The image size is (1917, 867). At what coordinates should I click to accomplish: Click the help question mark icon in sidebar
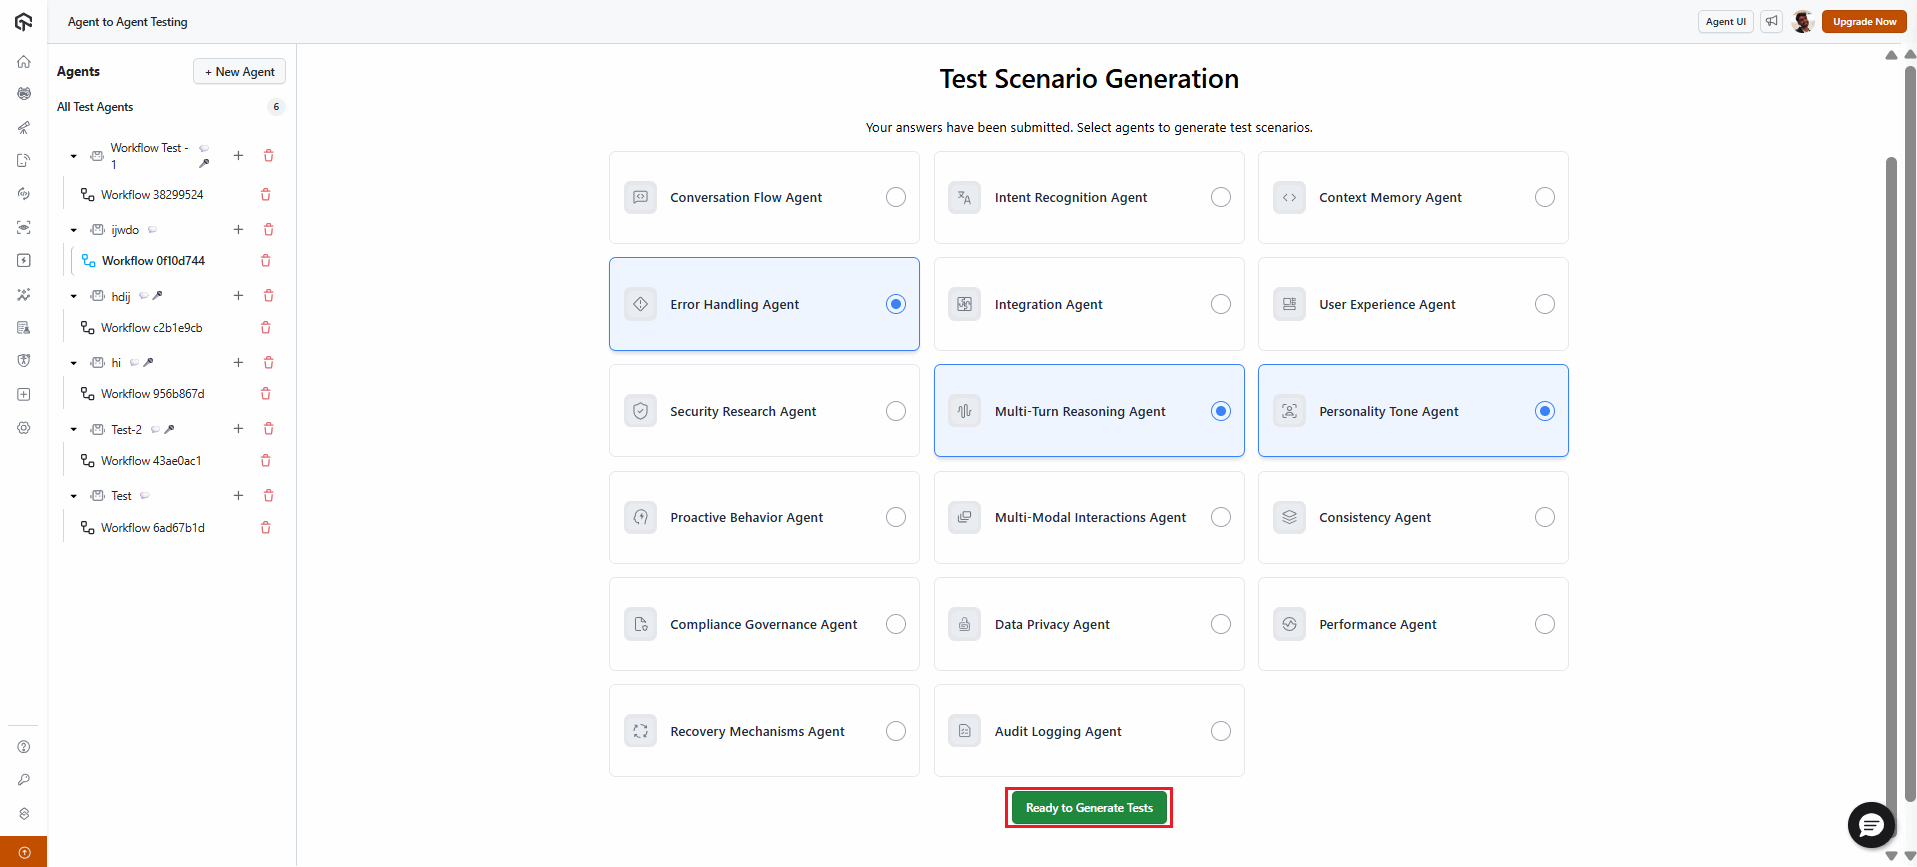click(x=24, y=747)
